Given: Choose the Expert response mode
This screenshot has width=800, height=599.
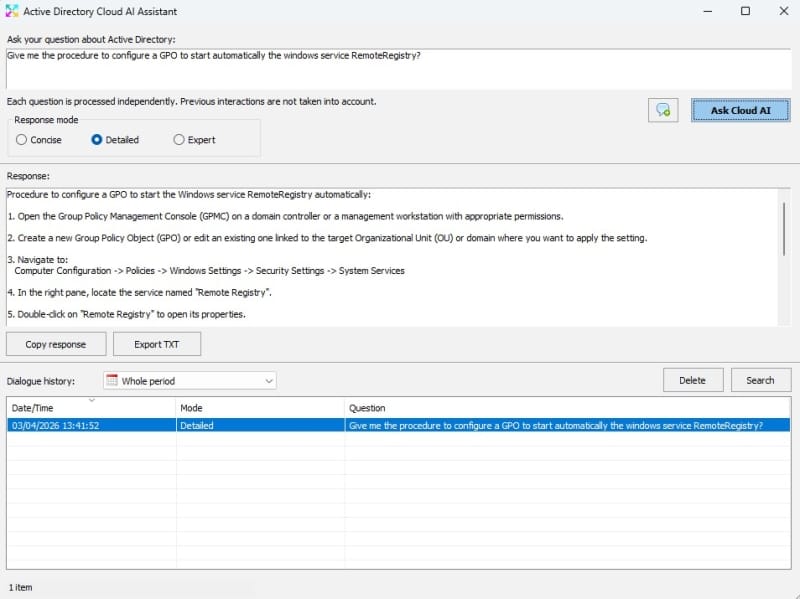Looking at the screenshot, I should 179,140.
